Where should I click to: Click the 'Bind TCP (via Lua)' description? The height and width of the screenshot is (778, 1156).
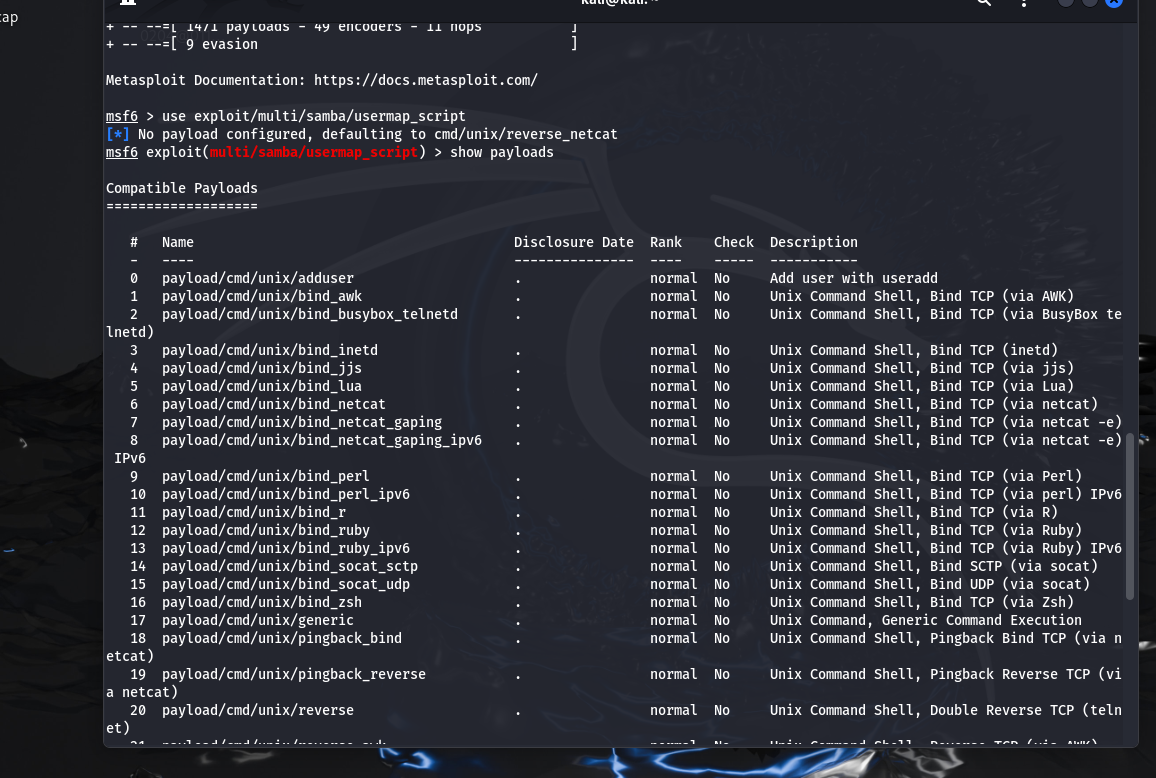(1002, 386)
